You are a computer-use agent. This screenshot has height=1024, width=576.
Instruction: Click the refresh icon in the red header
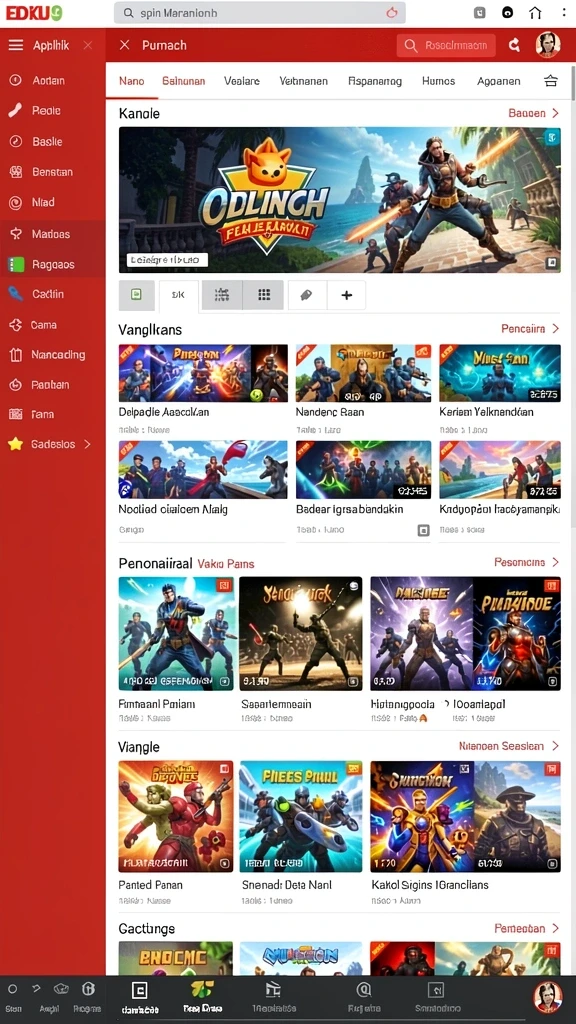[x=515, y=45]
